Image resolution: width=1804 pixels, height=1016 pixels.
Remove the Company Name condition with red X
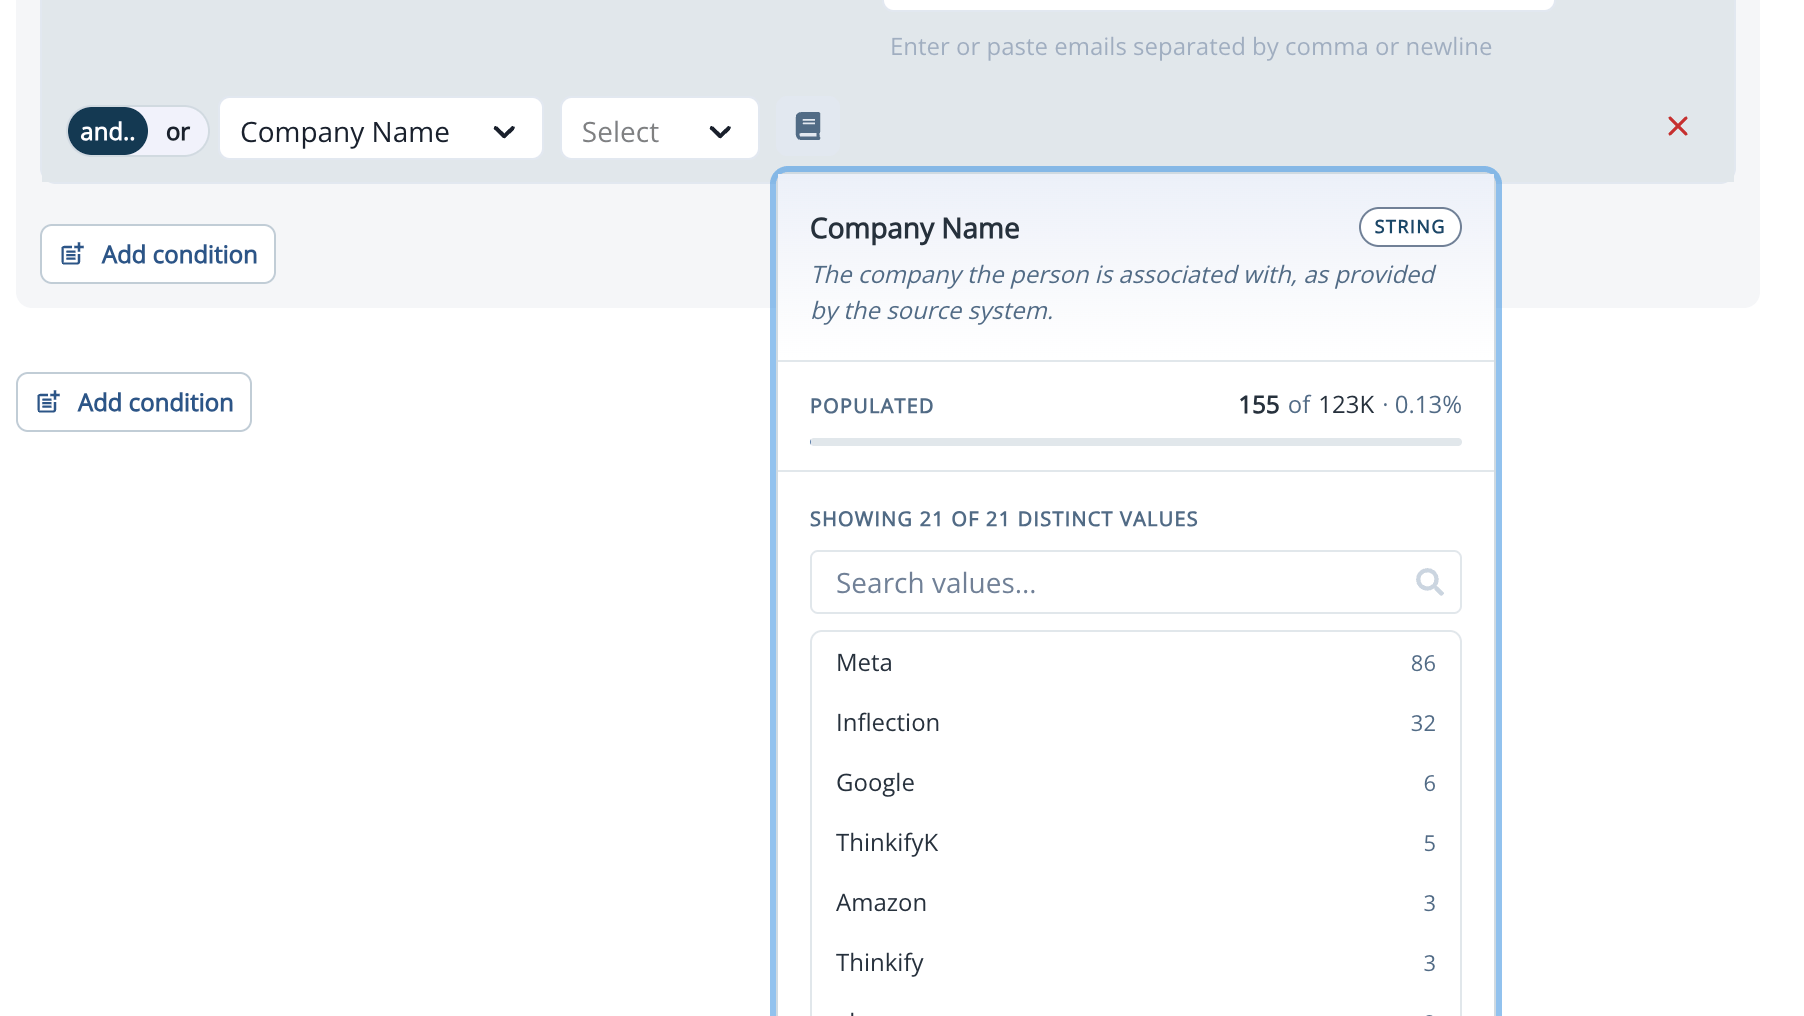click(x=1678, y=126)
